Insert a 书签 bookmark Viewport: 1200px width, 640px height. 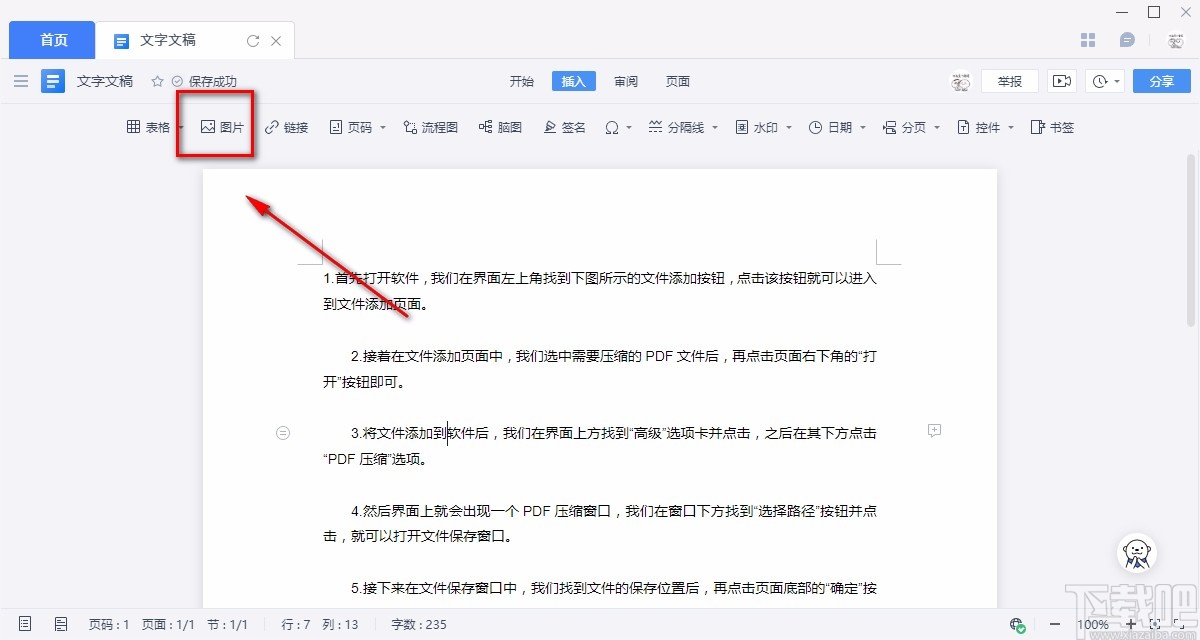click(1052, 126)
